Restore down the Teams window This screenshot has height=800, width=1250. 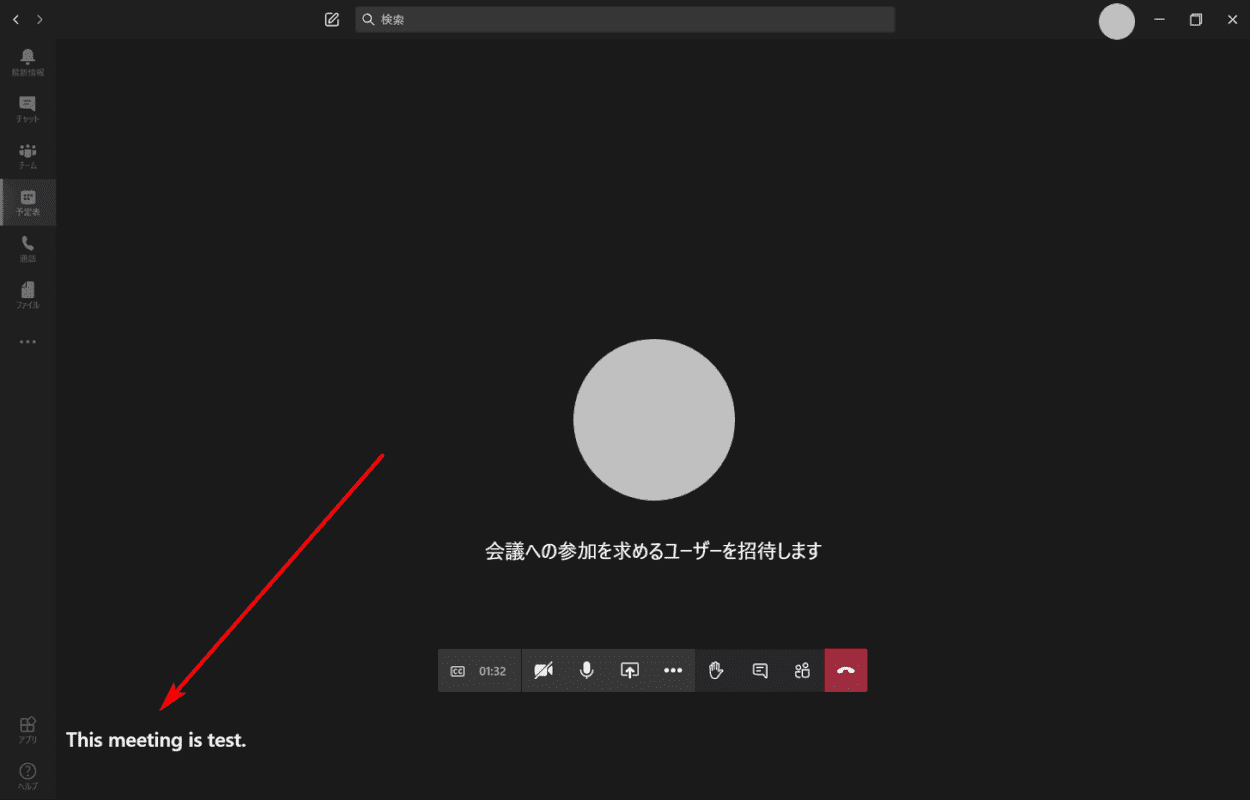coord(1195,19)
